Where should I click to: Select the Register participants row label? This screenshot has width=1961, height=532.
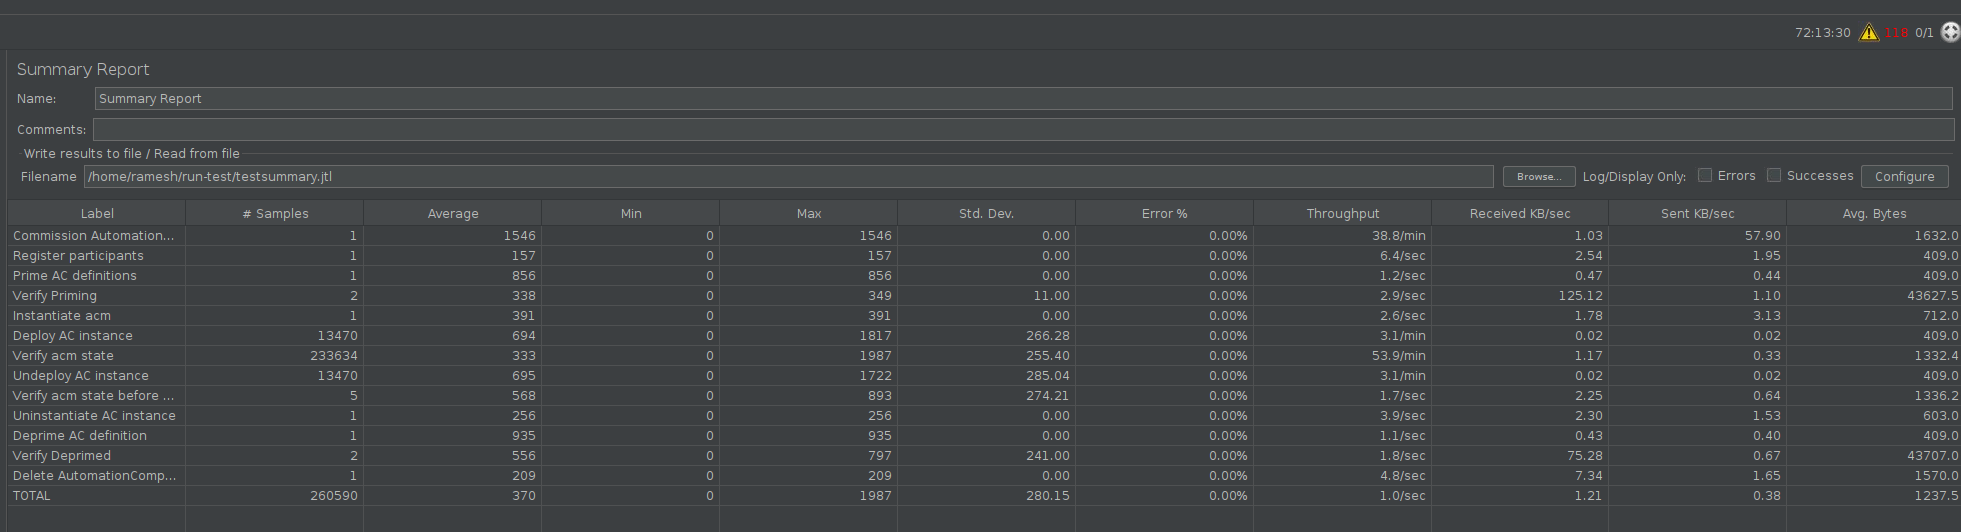click(78, 255)
